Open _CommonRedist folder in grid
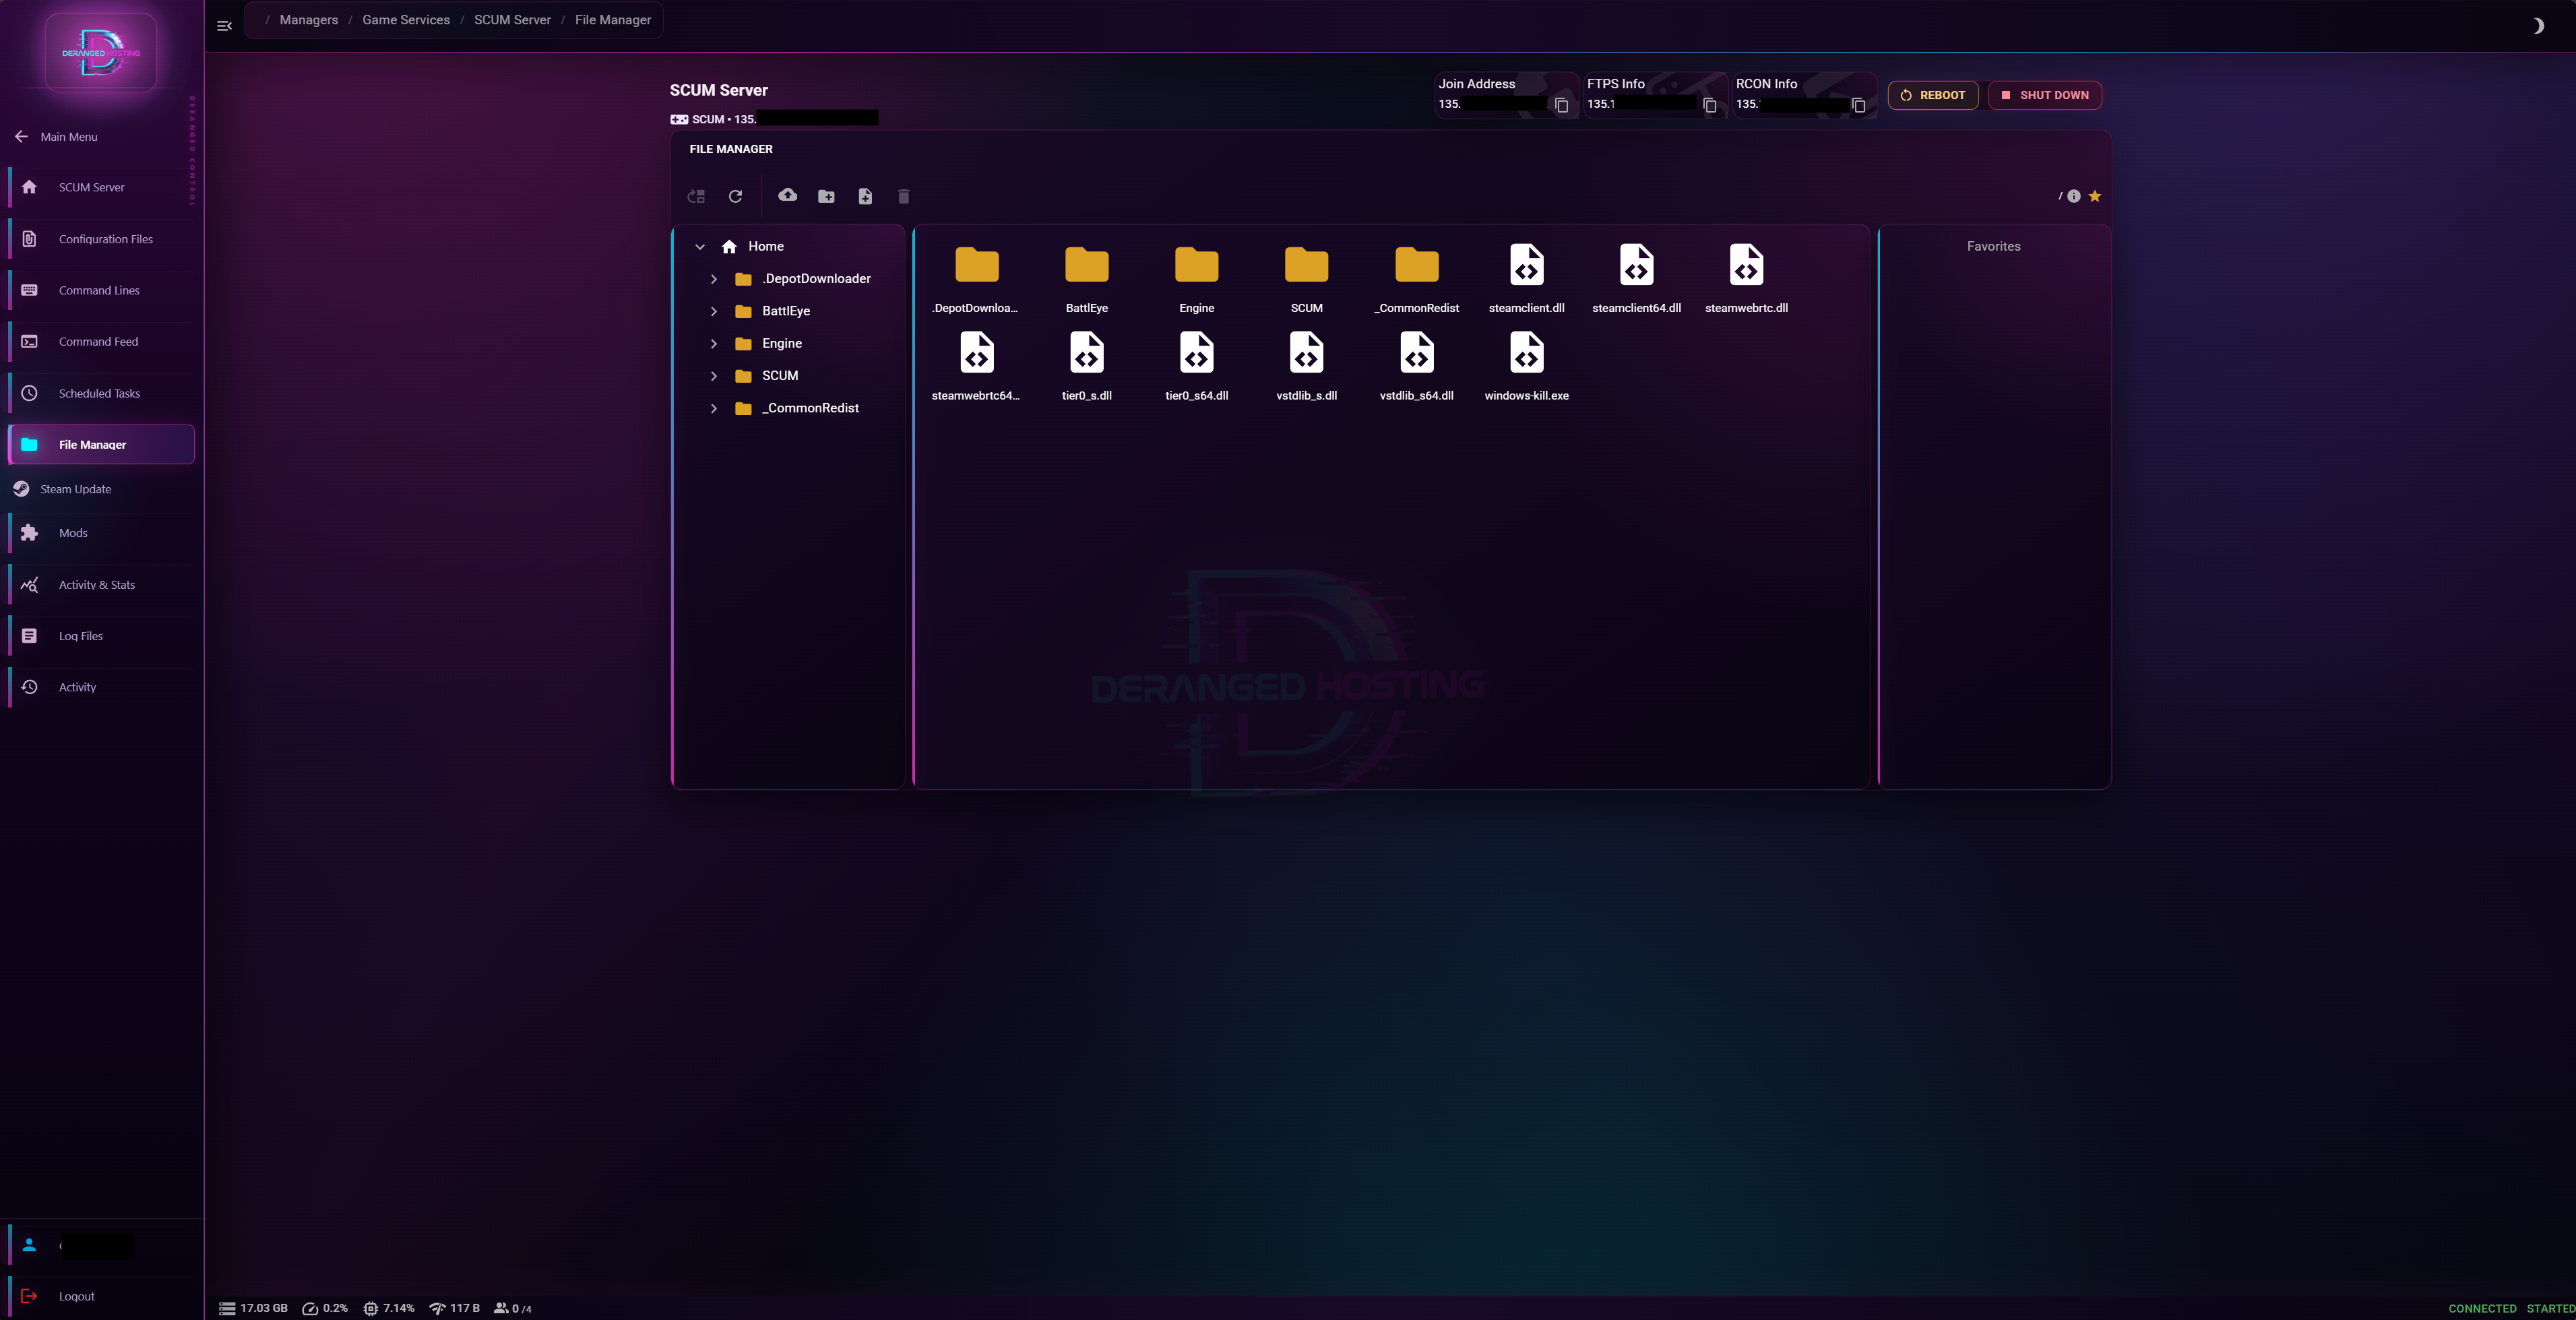This screenshot has height=1320, width=2576. click(1416, 277)
